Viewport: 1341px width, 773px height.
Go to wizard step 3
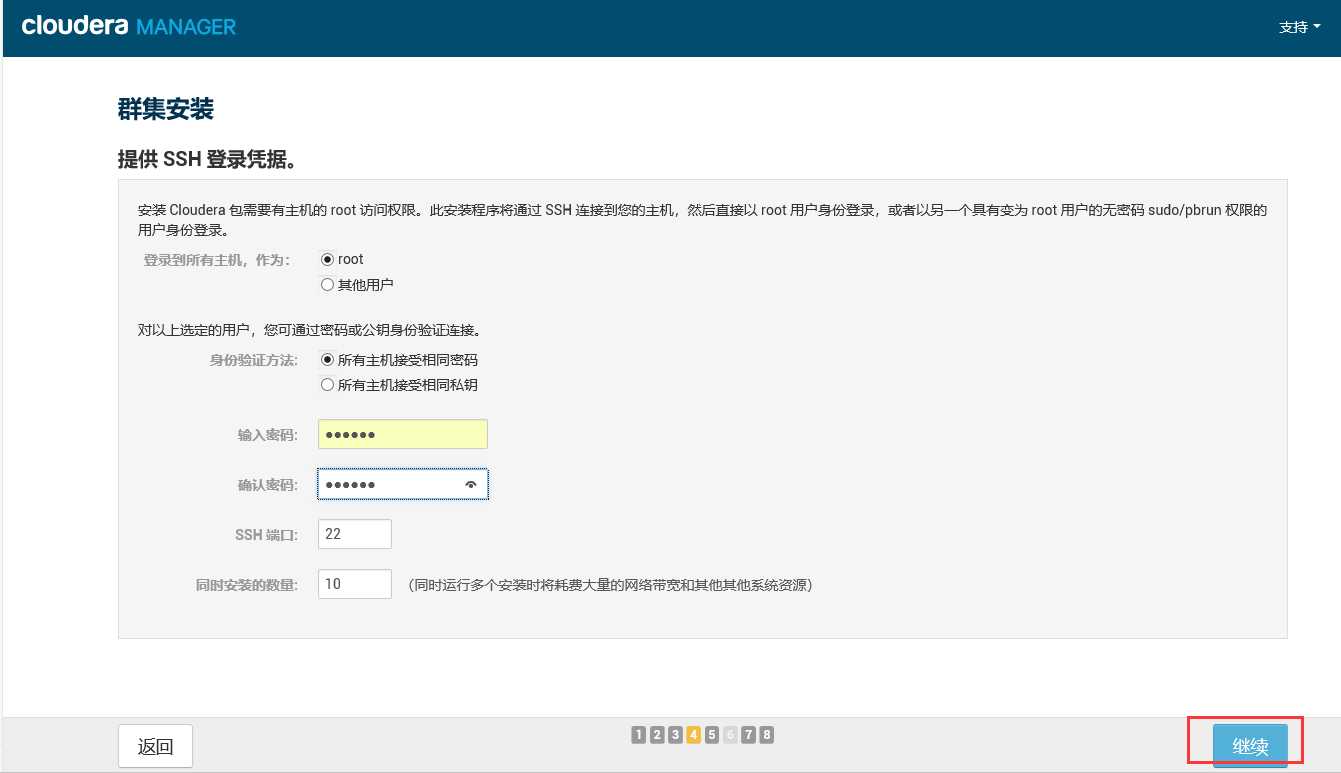point(675,735)
